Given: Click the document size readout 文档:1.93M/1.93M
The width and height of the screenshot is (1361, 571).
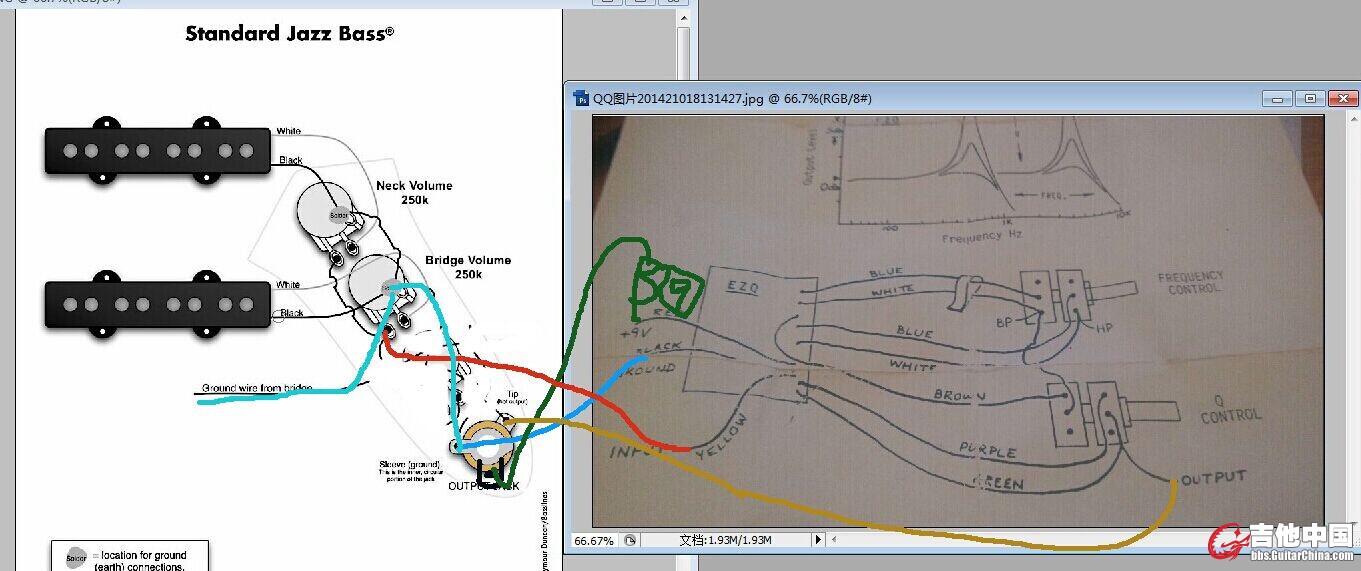Looking at the screenshot, I should [725, 540].
